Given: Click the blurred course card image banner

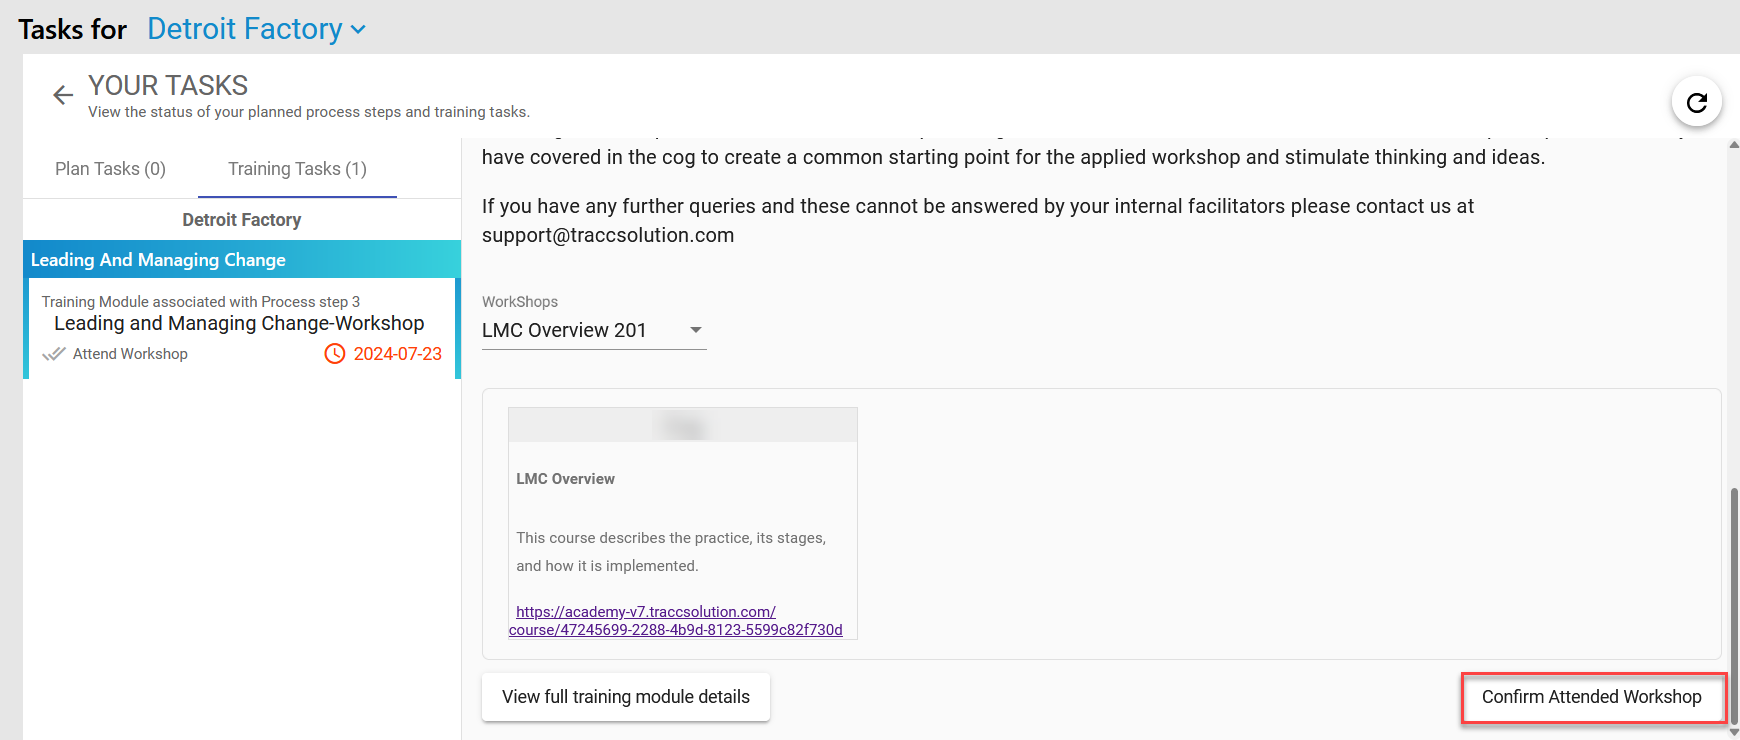Looking at the screenshot, I should (683, 425).
